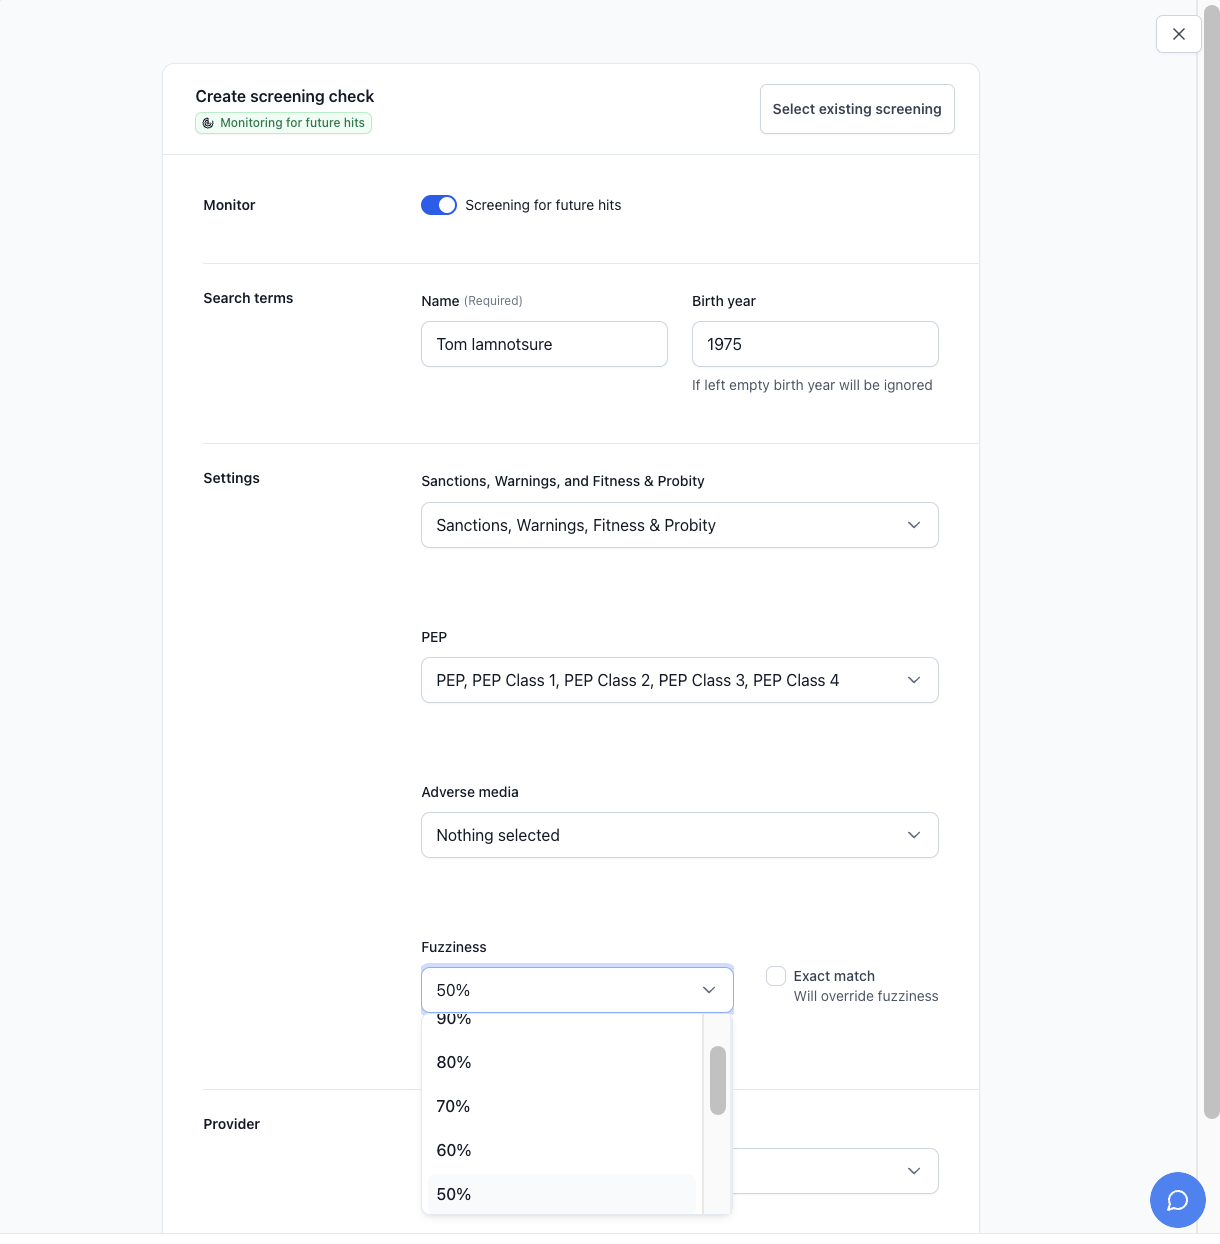Edit the Birth year field 1975

click(x=815, y=344)
